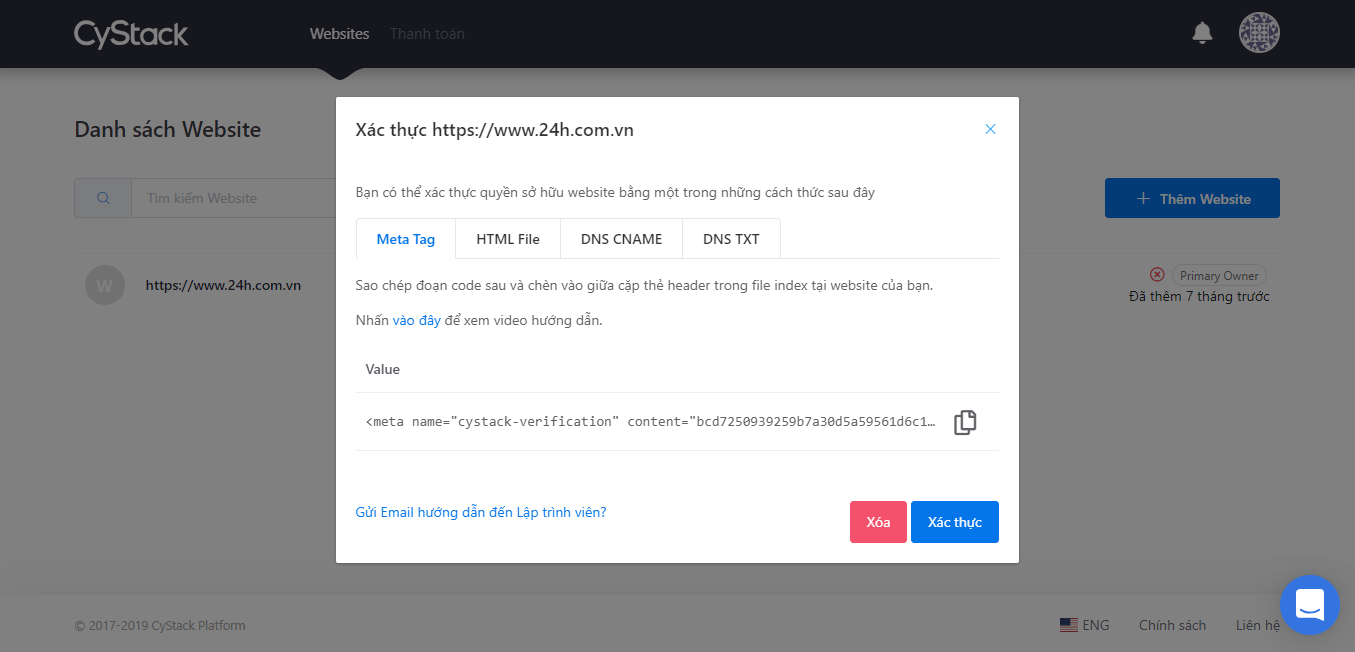
Task: Open the chat support bubble
Action: pyautogui.click(x=1309, y=604)
